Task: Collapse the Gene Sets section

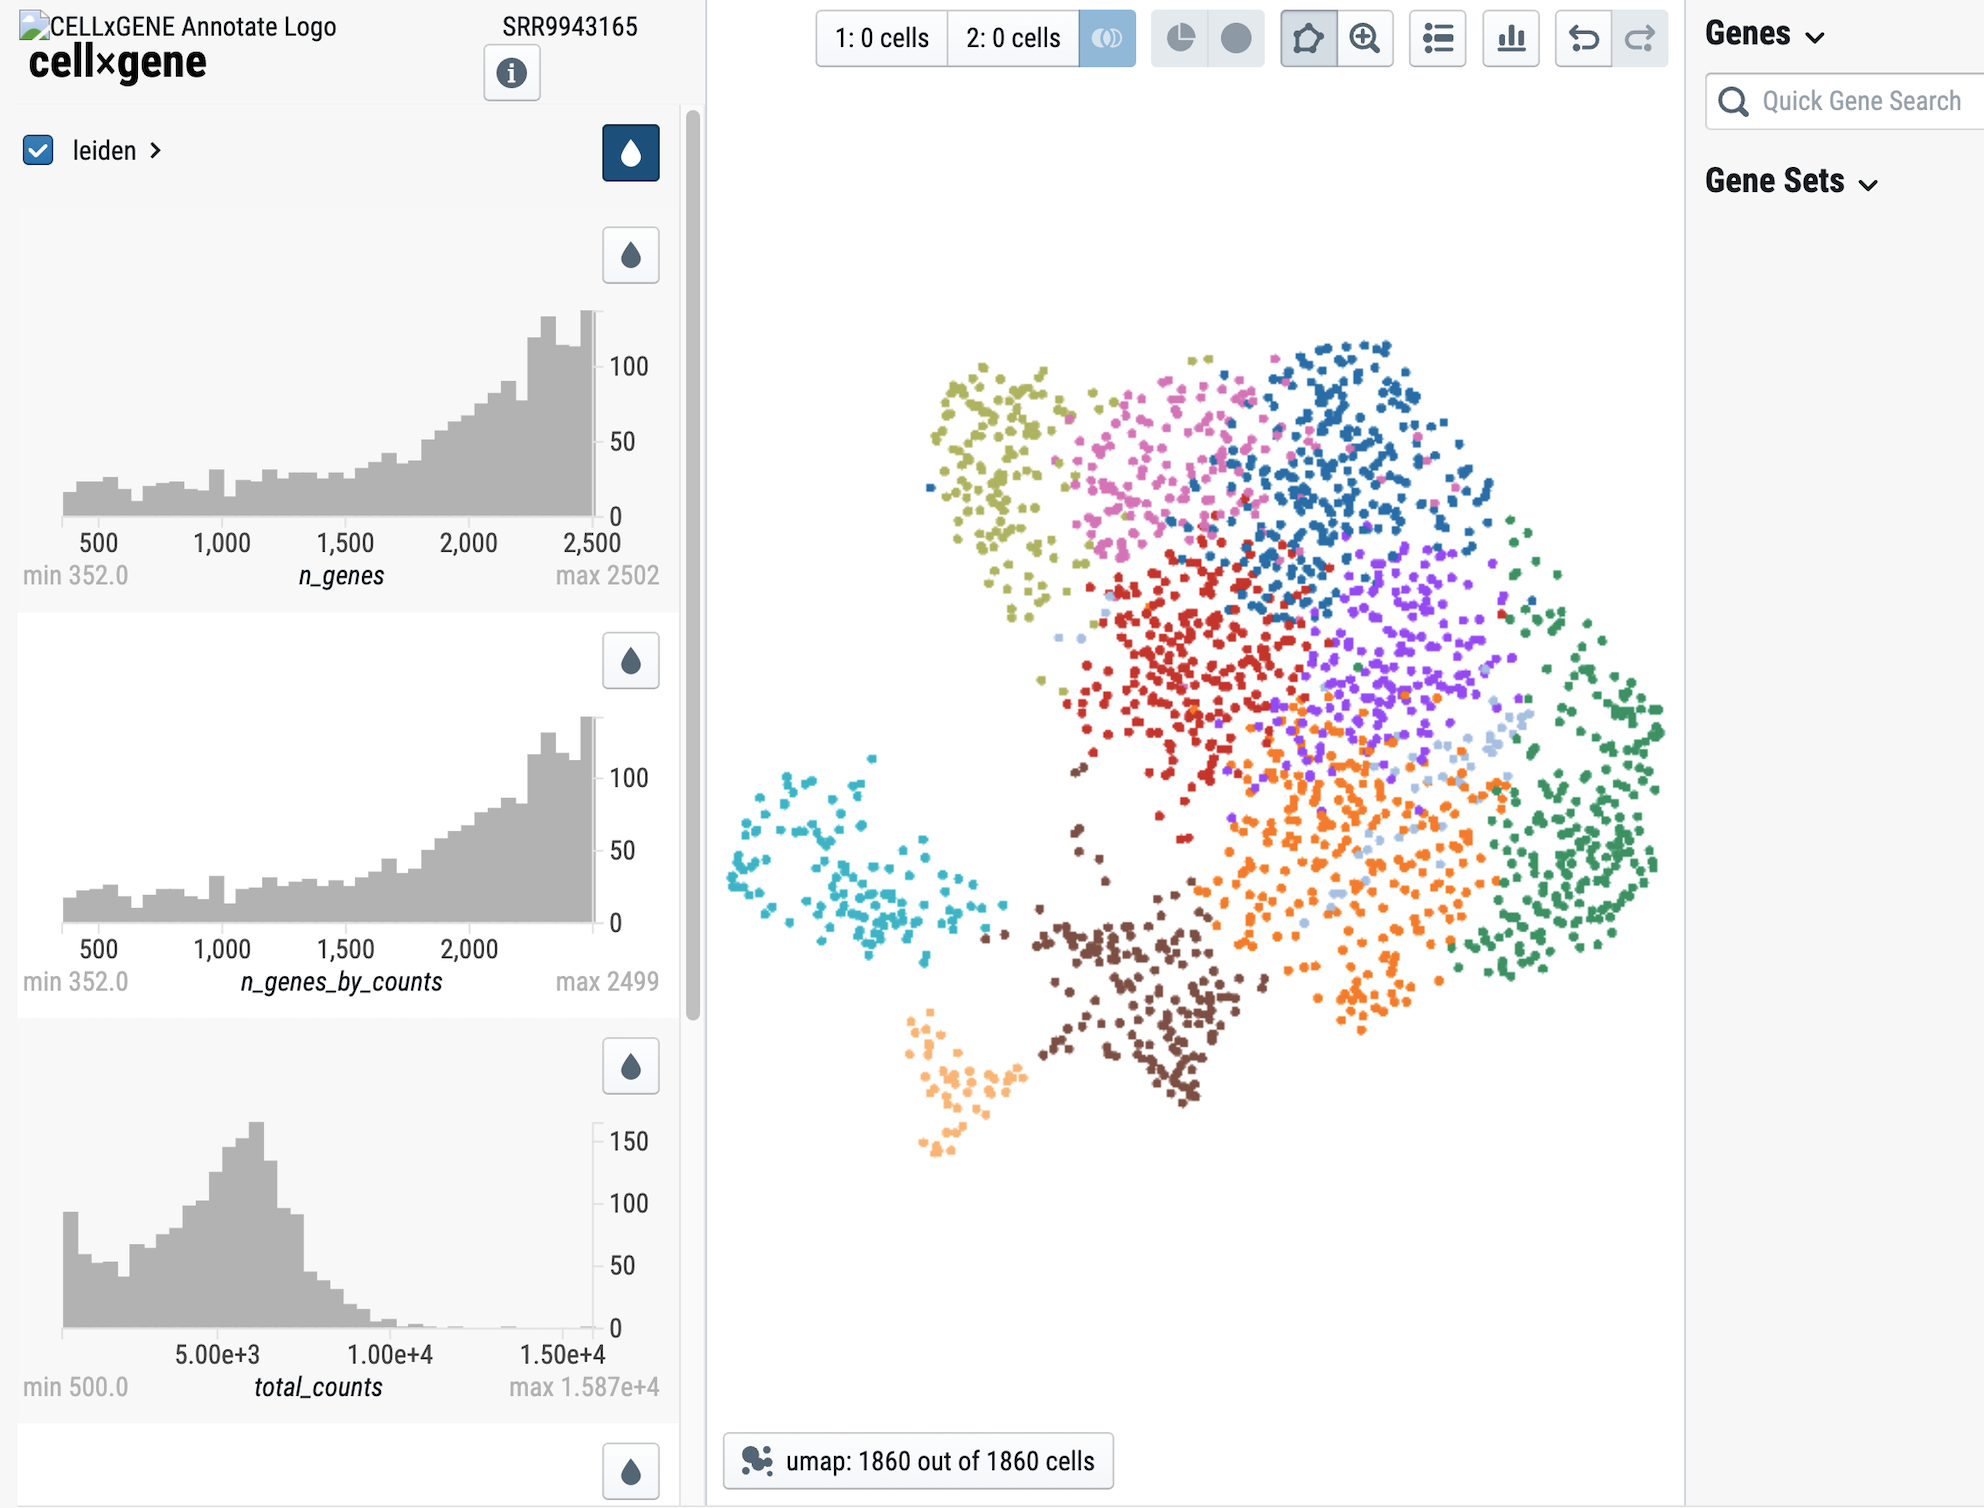Action: pos(1791,181)
